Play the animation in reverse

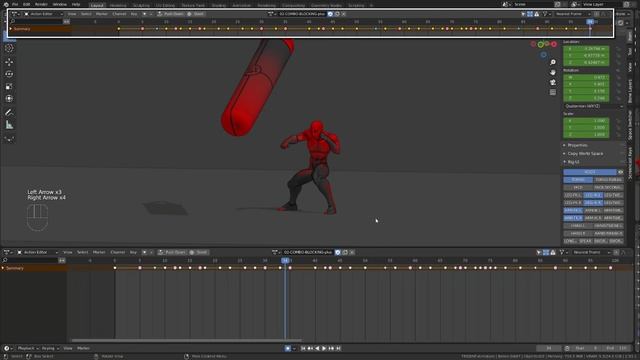pos(317,349)
